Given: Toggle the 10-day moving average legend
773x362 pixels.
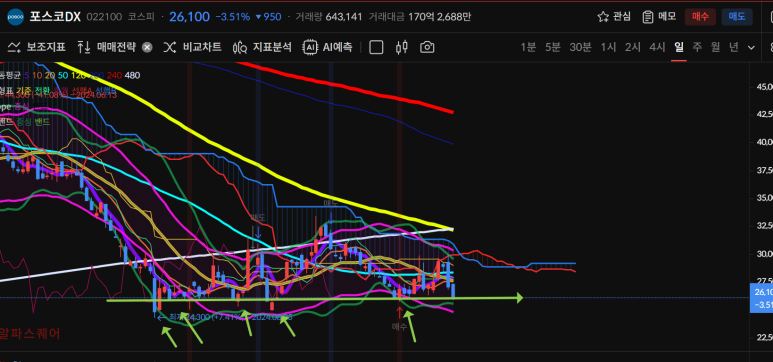Looking at the screenshot, I should coord(37,75).
